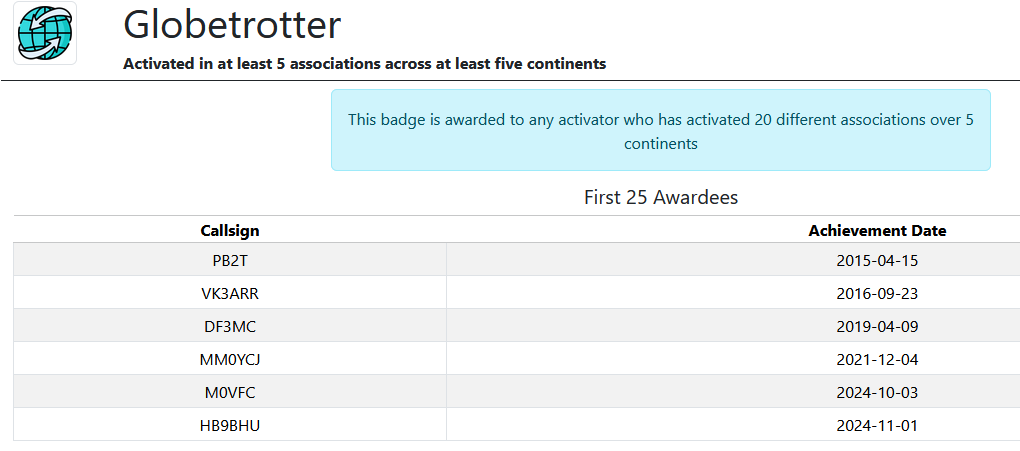Click the 2024-11-01 achievement date
Image resolution: width=1020 pixels, height=451 pixels.
(877, 426)
